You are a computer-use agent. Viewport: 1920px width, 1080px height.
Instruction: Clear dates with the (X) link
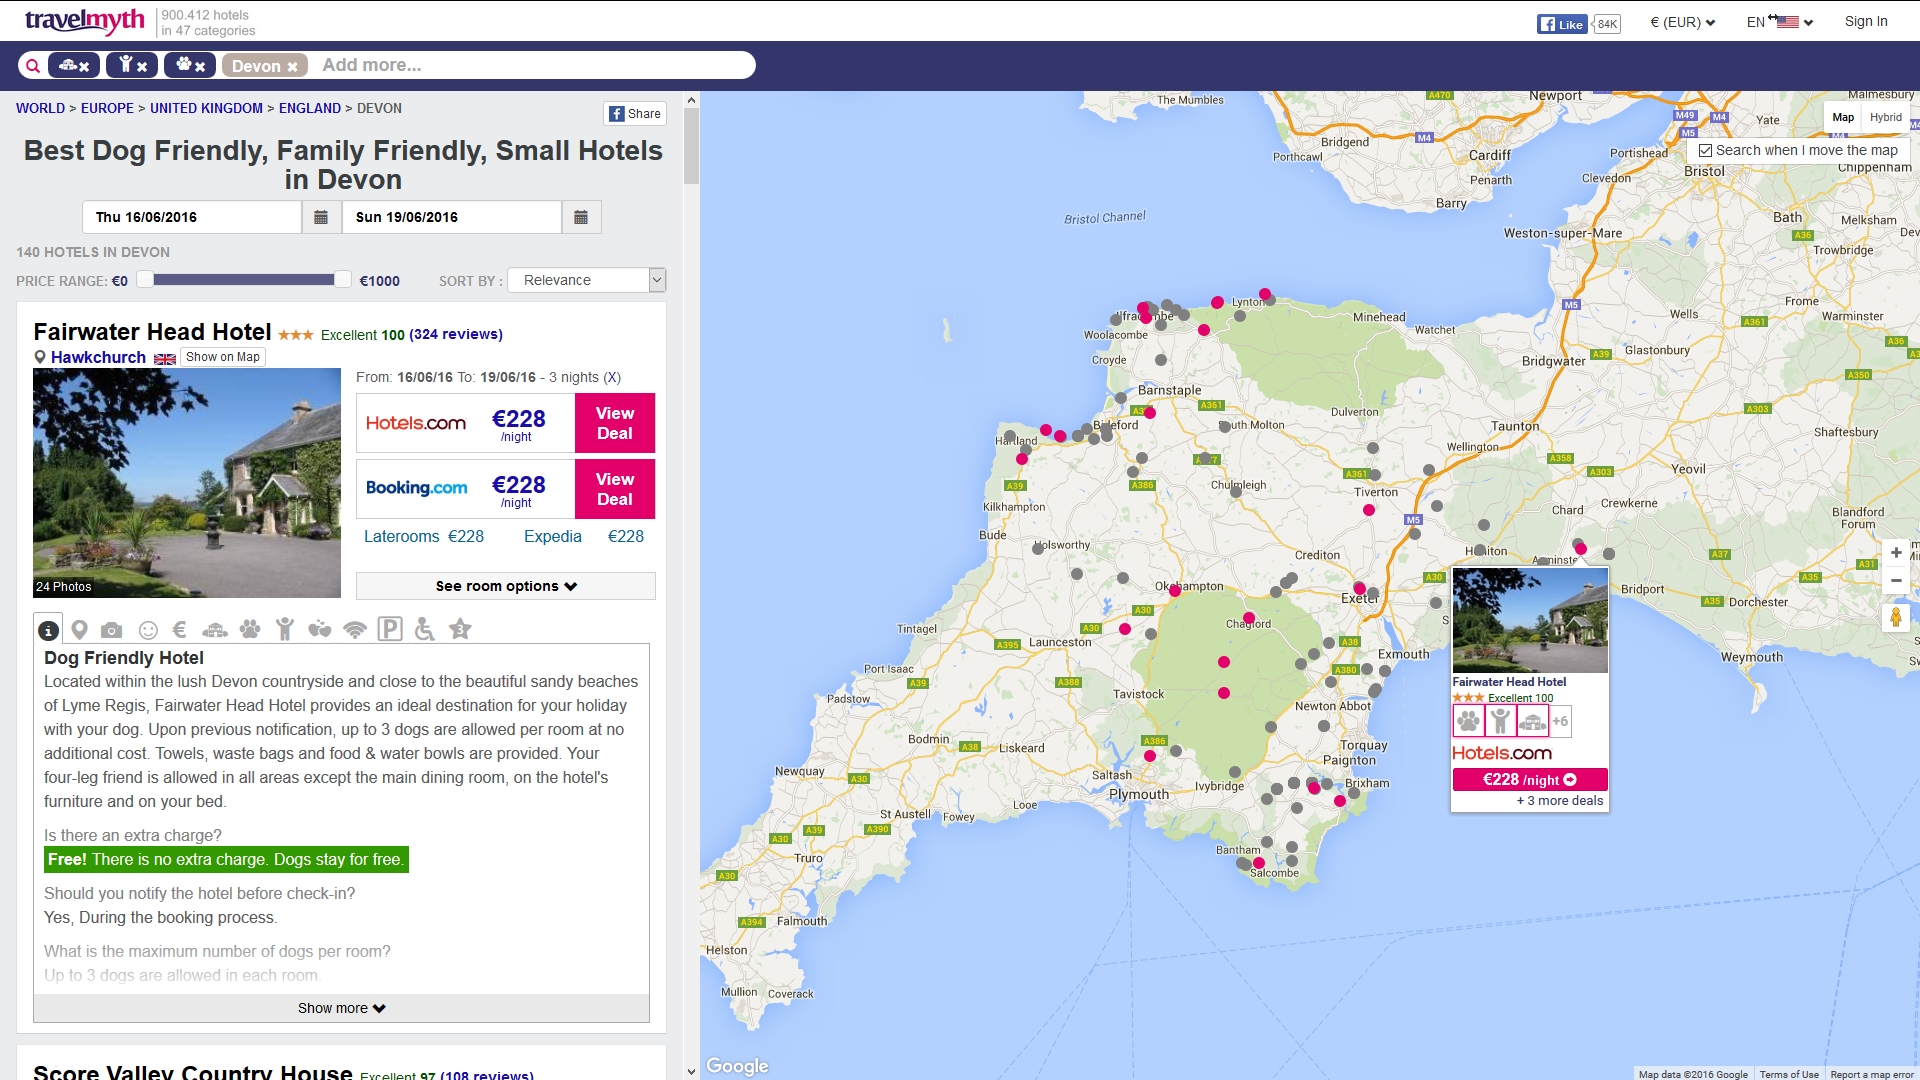click(612, 377)
